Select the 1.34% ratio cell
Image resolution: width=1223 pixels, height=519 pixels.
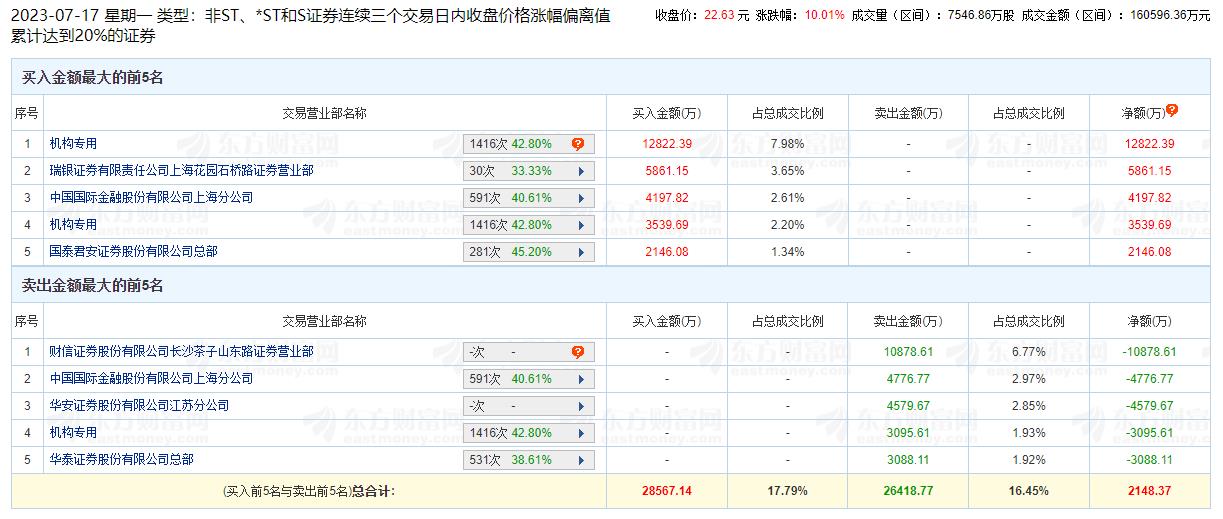pyautogui.click(x=787, y=252)
